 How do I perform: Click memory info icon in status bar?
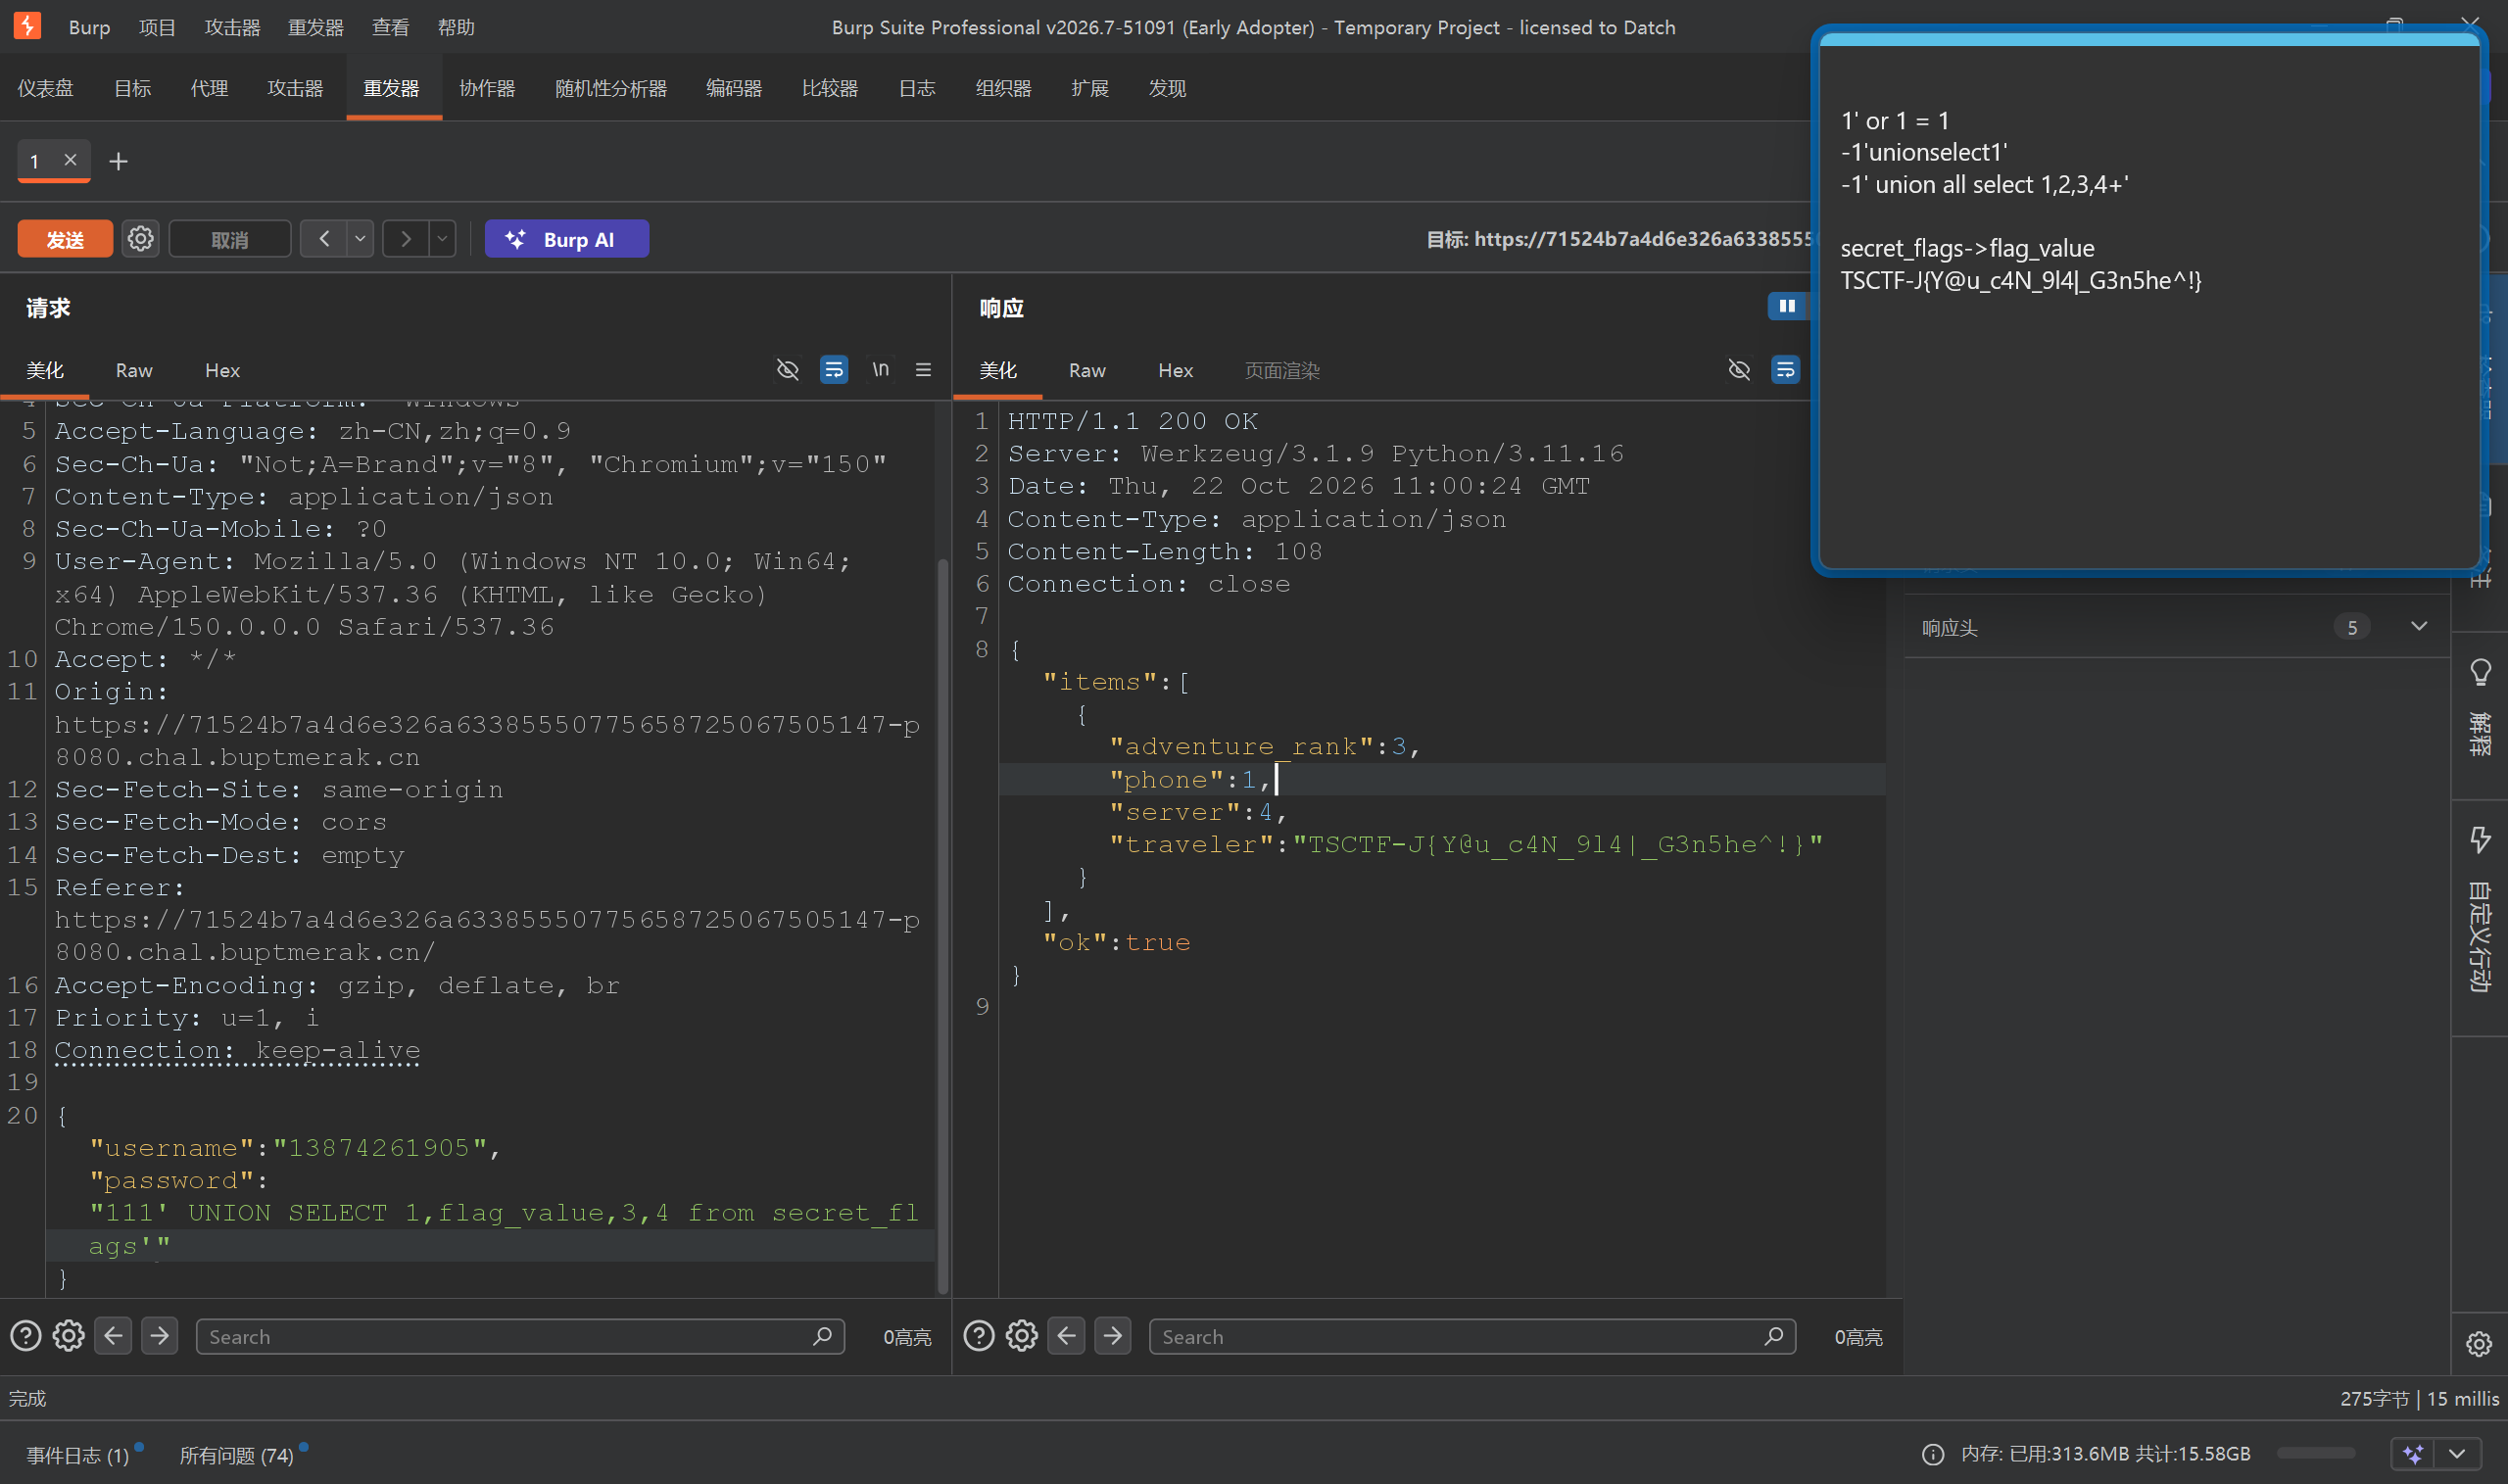1933,1454
